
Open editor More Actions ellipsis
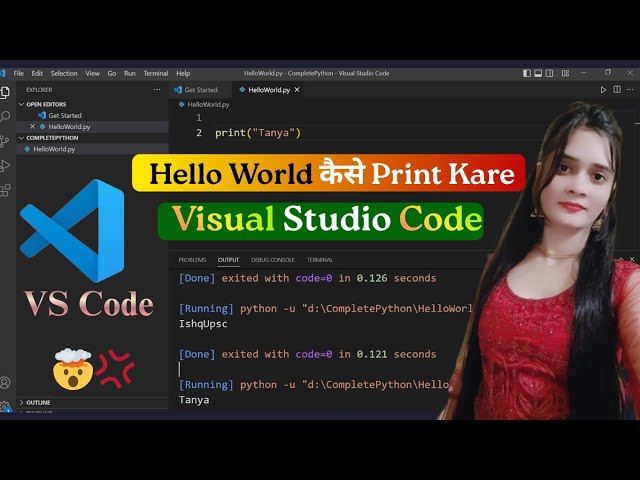(630, 90)
